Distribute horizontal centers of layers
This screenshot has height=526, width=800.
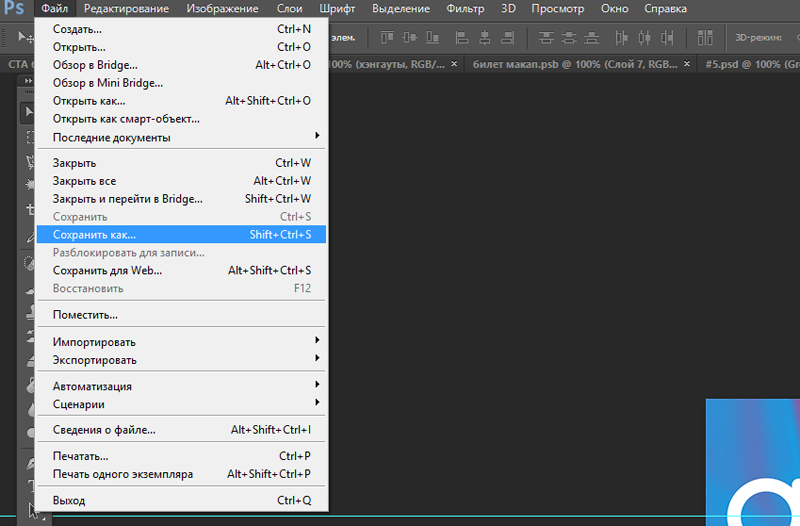(x=644, y=37)
